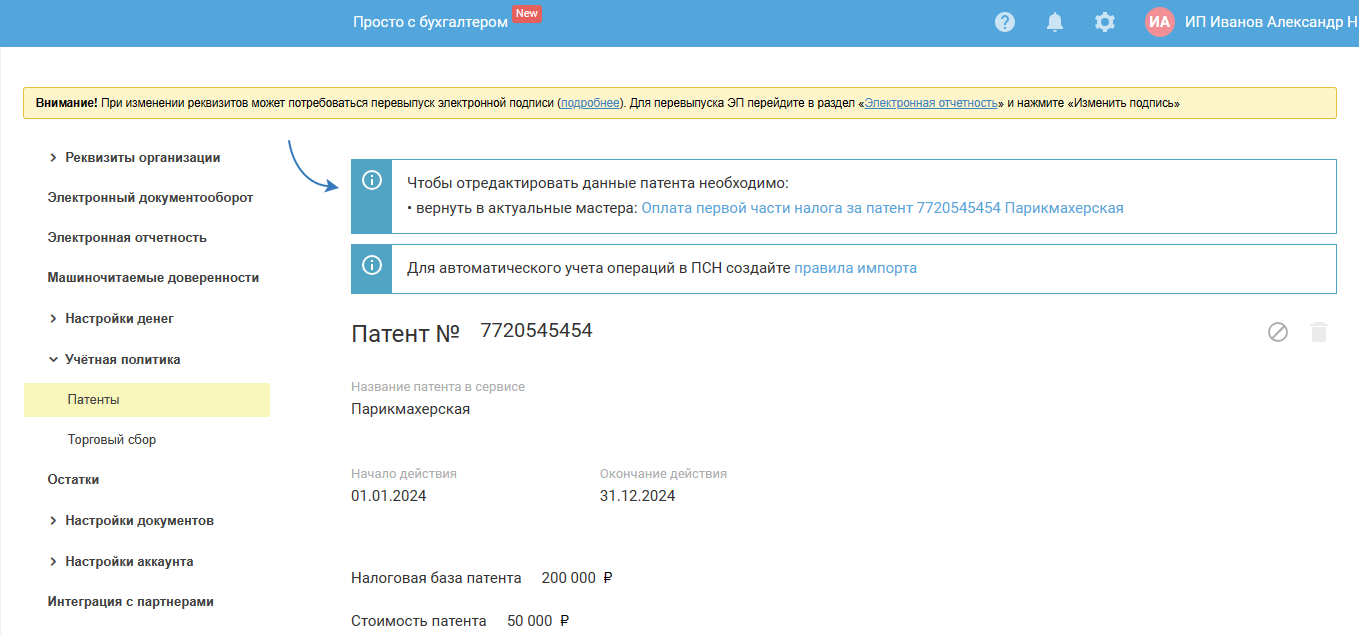The image size is (1359, 635).
Task: Click the New badge in header
Action: (x=526, y=14)
